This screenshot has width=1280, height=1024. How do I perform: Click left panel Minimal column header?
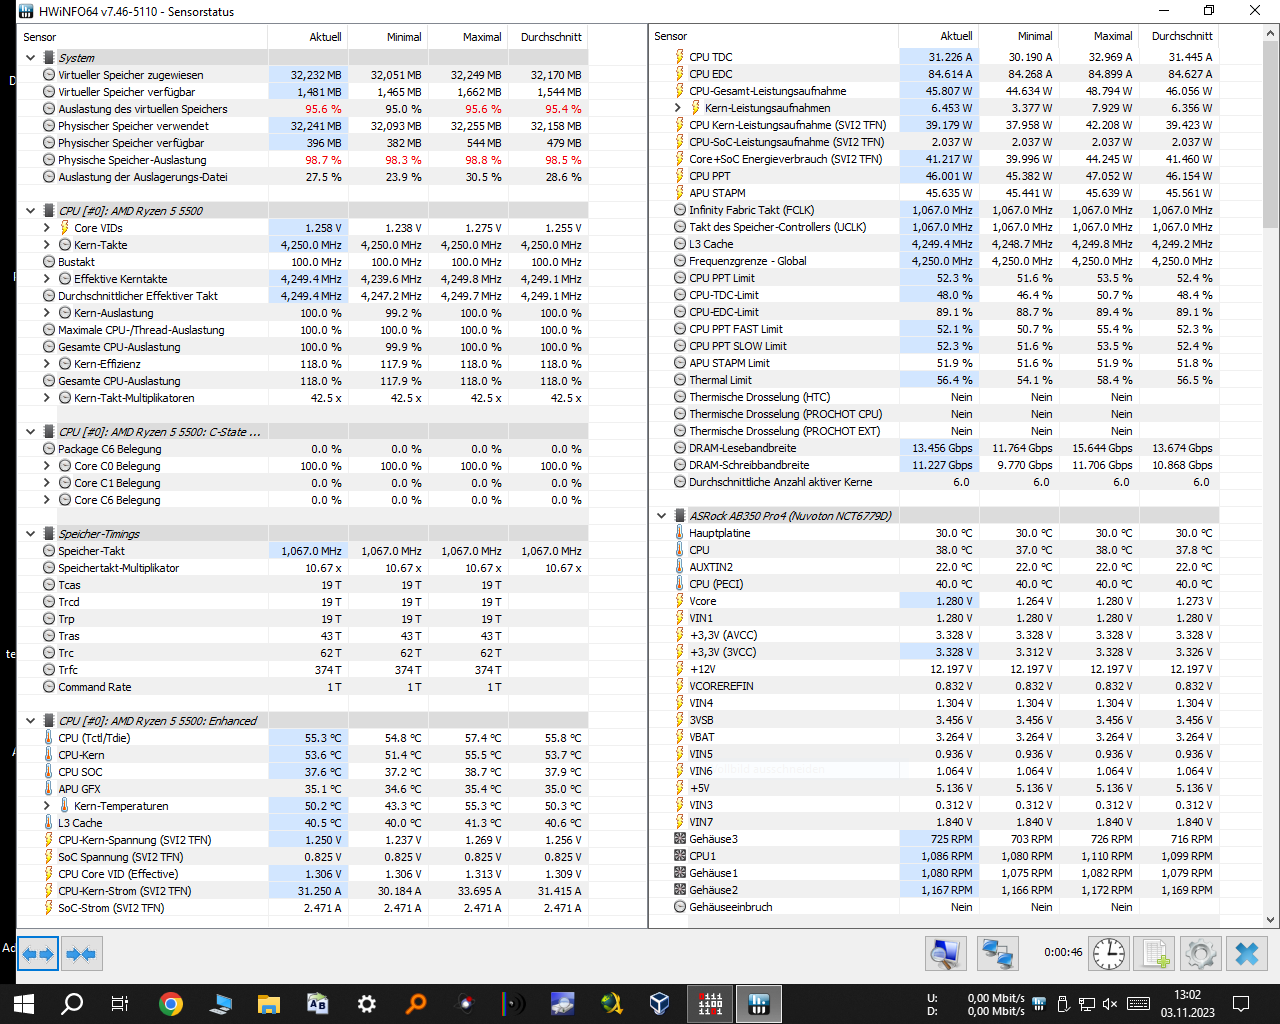387,37
